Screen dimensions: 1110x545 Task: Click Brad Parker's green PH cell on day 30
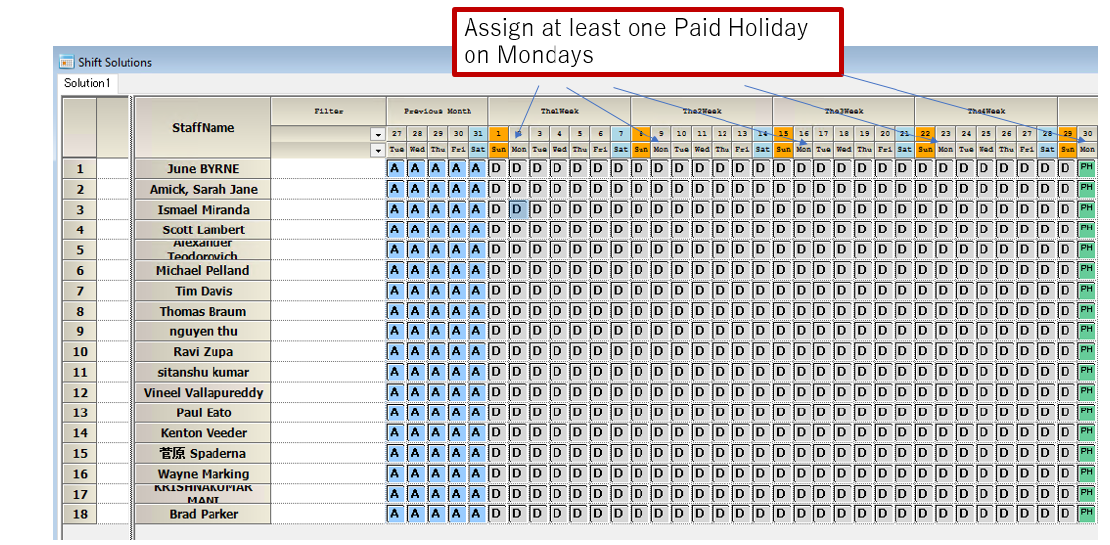[x=1087, y=515]
